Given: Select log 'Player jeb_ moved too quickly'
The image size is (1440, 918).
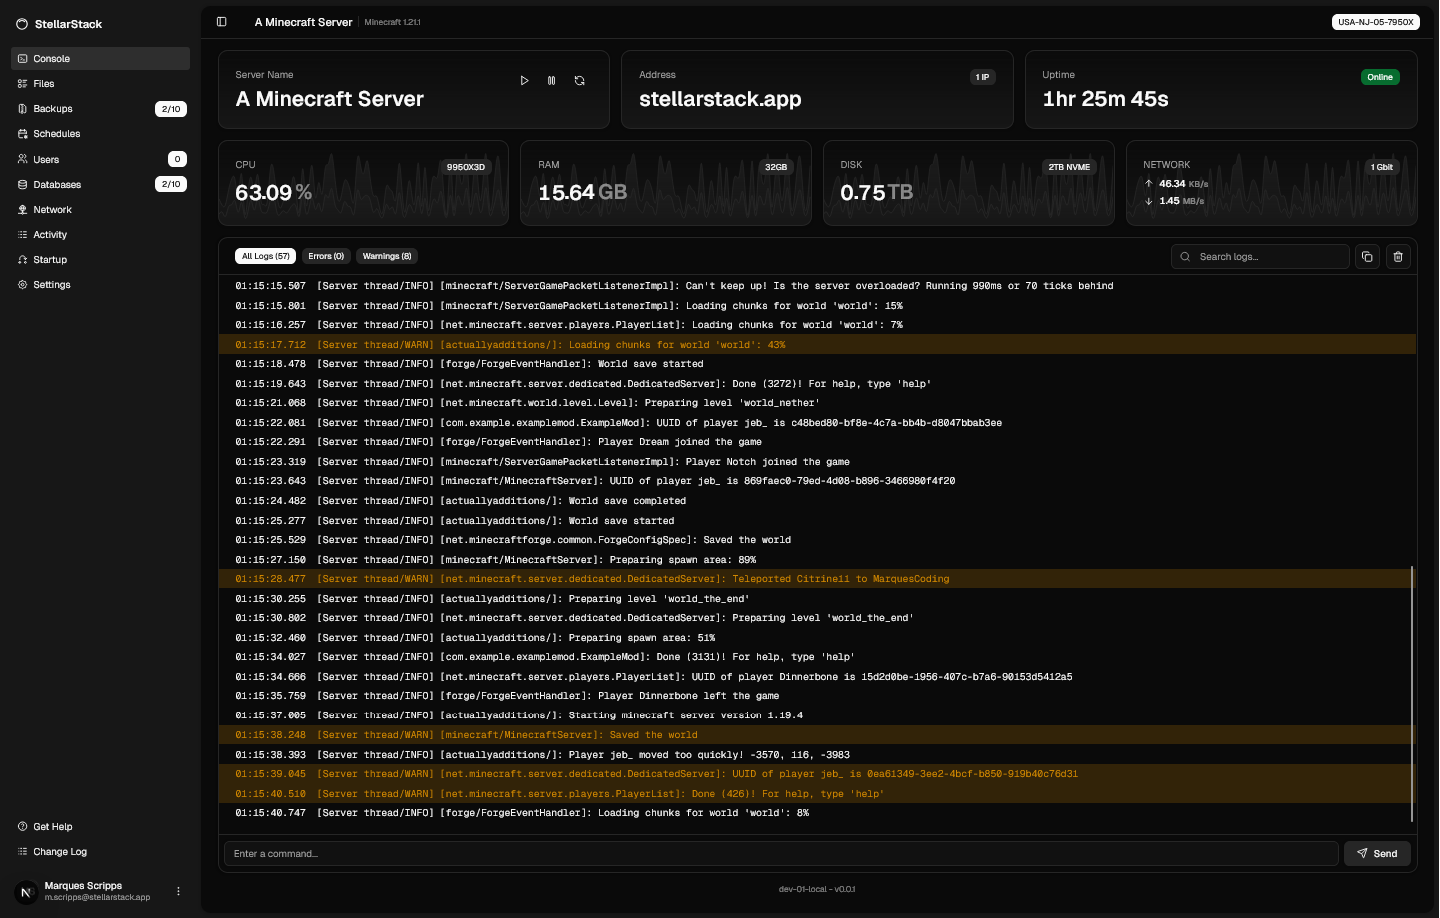Looking at the screenshot, I should pos(817,755).
